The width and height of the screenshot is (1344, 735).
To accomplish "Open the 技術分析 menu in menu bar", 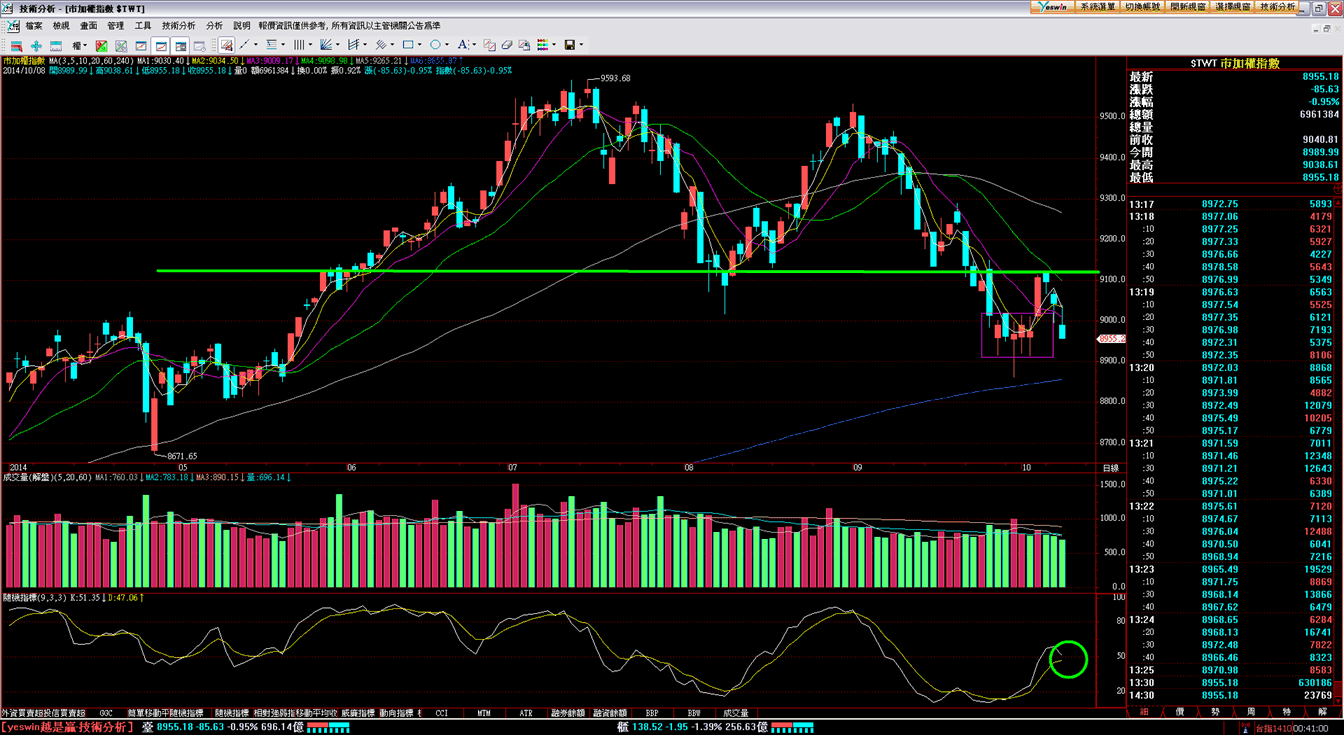I will click(179, 25).
